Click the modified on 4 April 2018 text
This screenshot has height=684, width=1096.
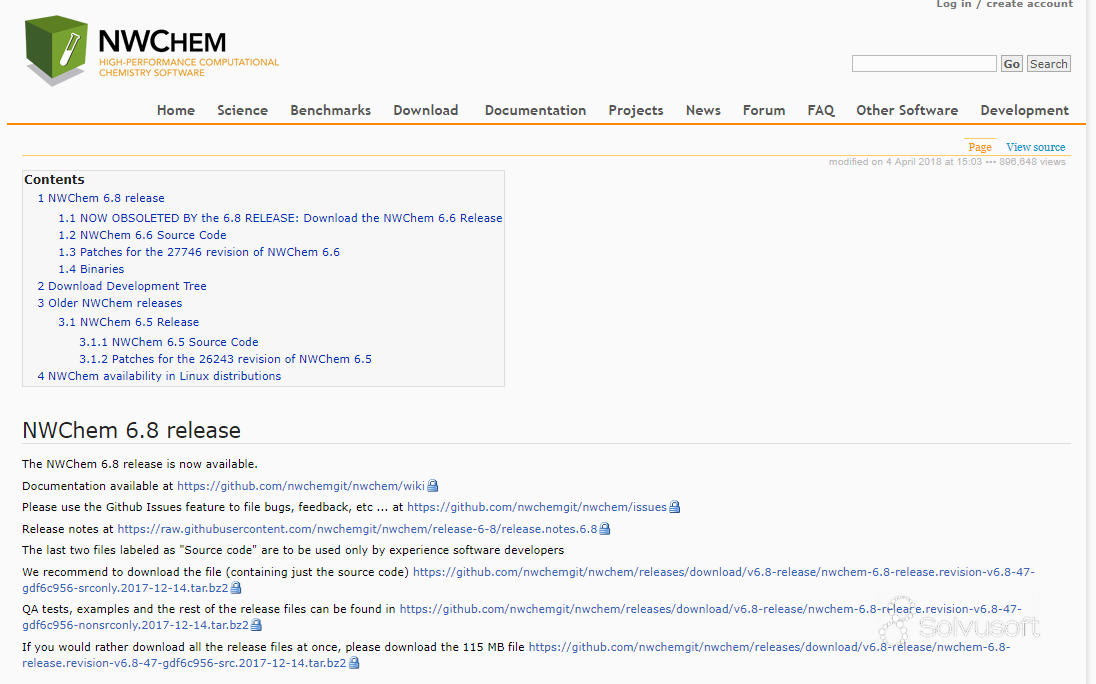905,162
